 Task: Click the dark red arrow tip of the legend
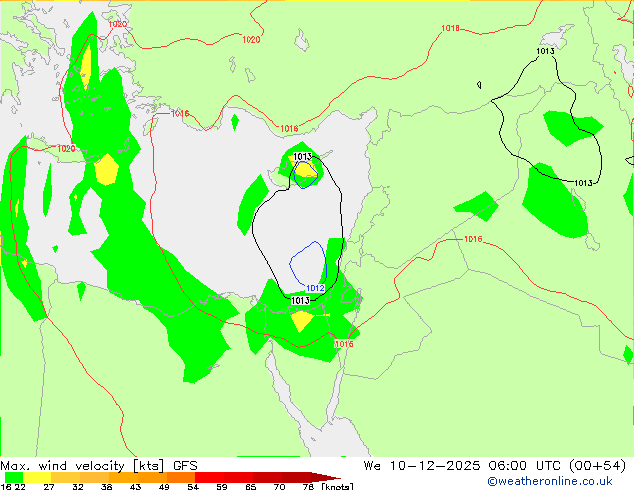click(326, 477)
